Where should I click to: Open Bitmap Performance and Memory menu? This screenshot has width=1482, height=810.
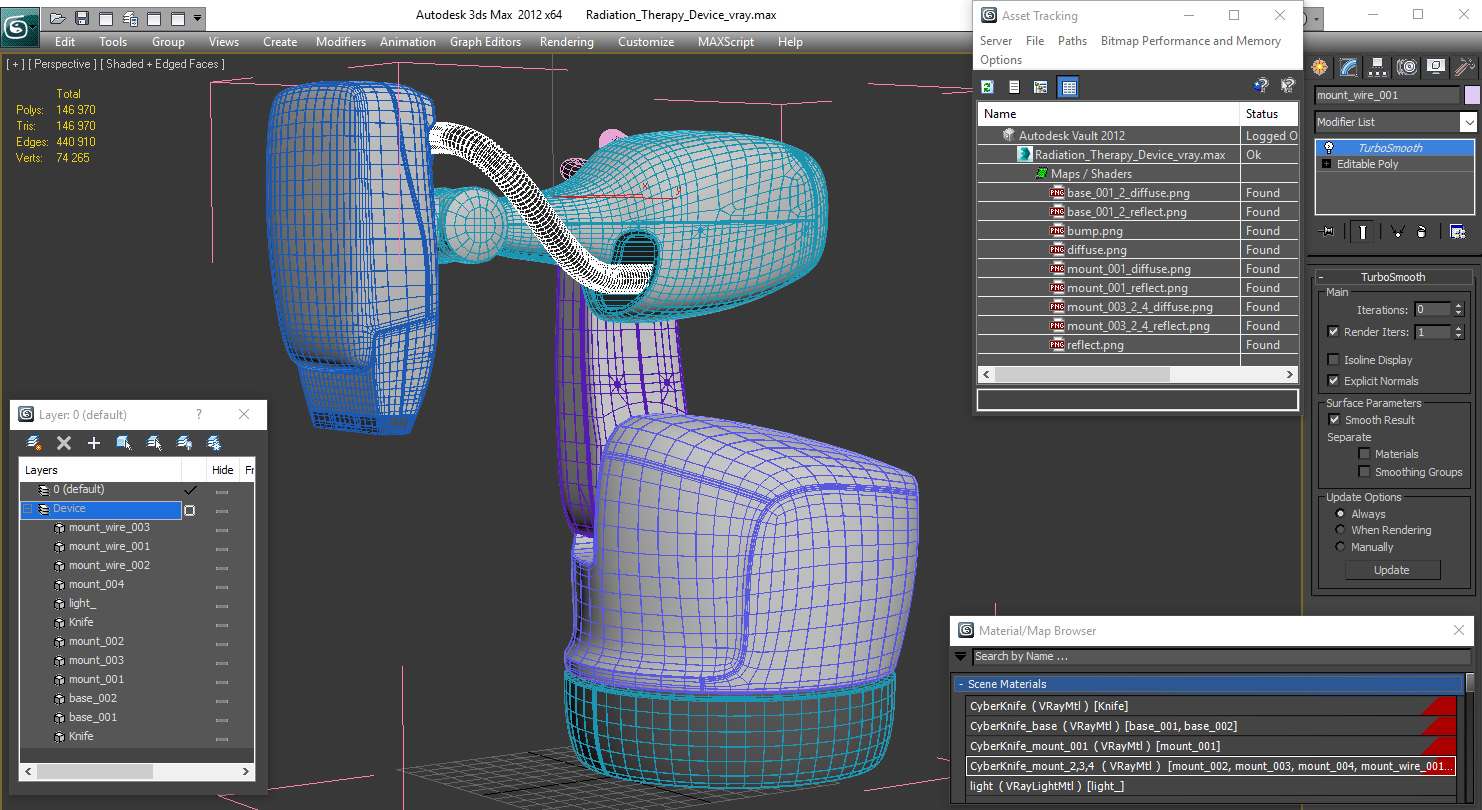point(1190,41)
